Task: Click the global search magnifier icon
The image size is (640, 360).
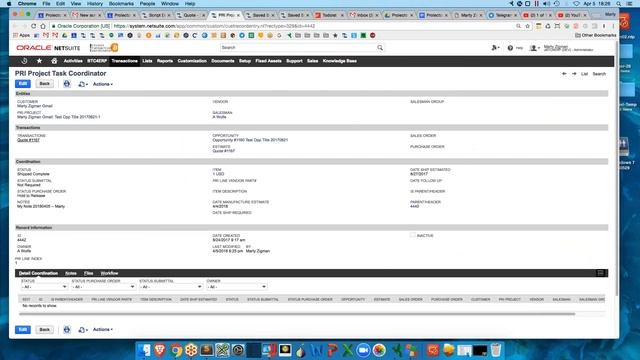Action: 380,48
